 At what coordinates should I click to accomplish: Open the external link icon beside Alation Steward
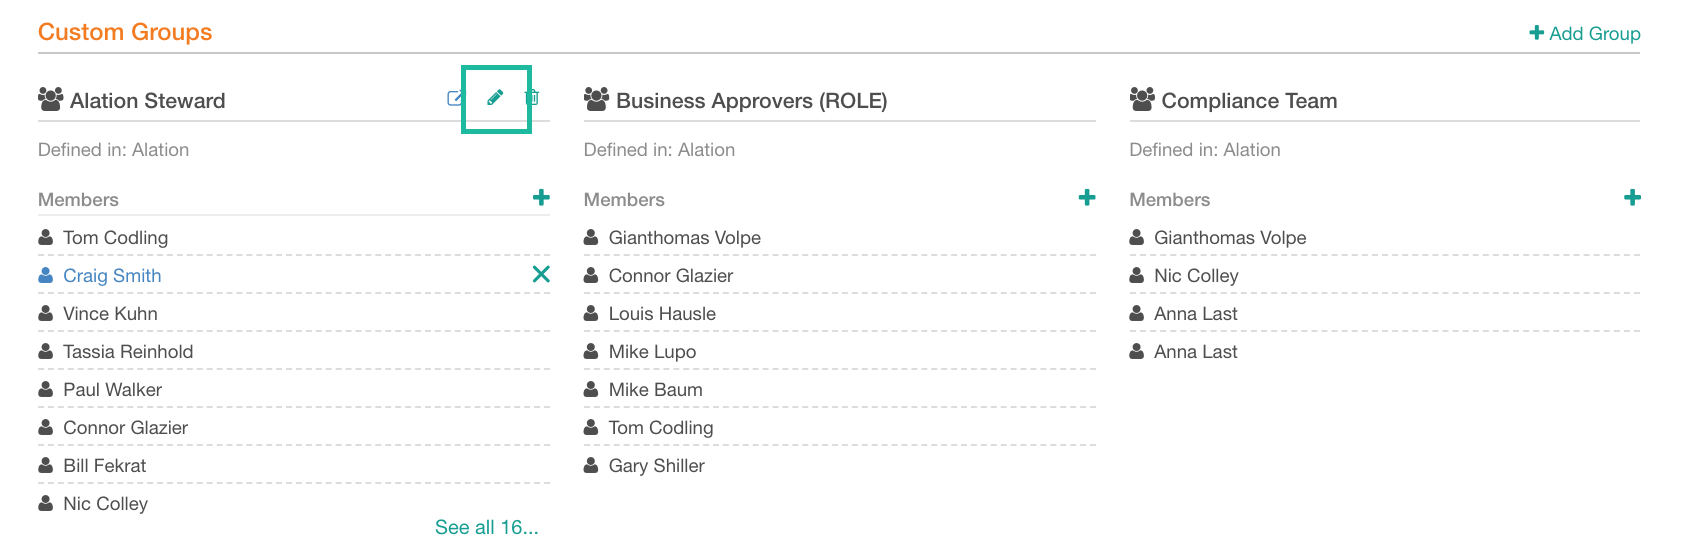[x=455, y=98]
